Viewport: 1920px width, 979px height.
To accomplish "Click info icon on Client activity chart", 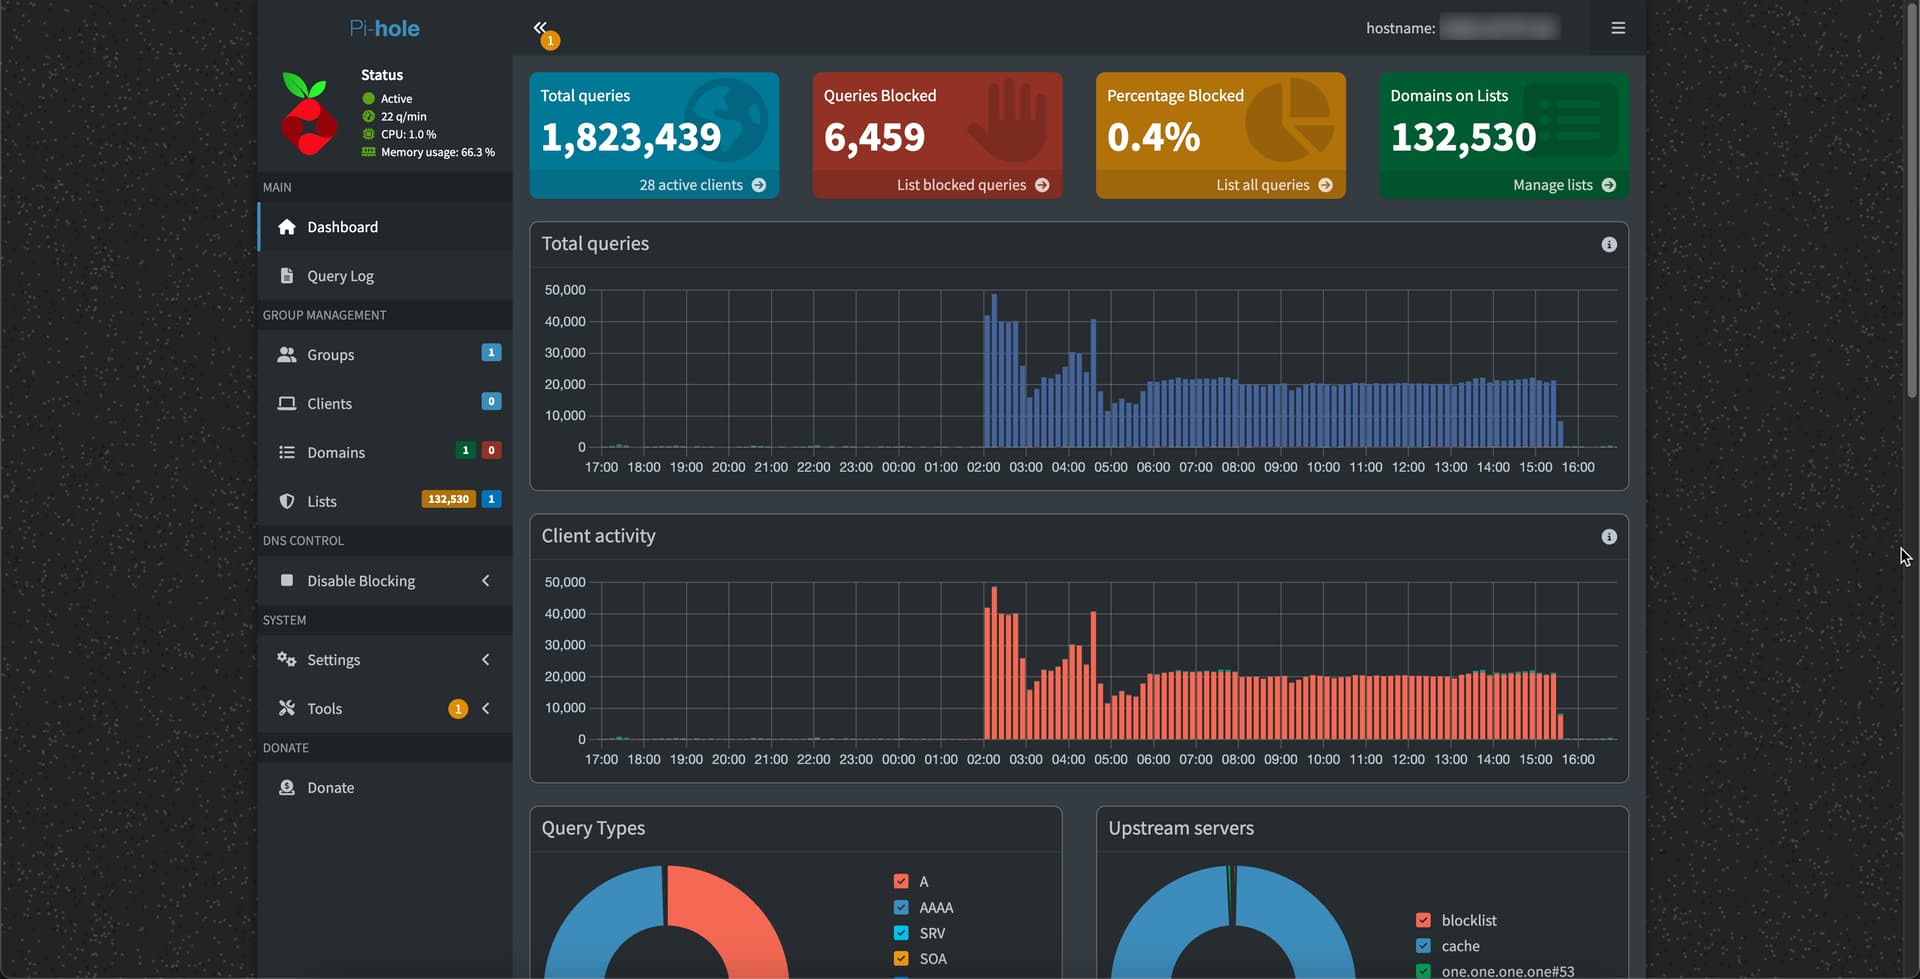I will (1609, 537).
